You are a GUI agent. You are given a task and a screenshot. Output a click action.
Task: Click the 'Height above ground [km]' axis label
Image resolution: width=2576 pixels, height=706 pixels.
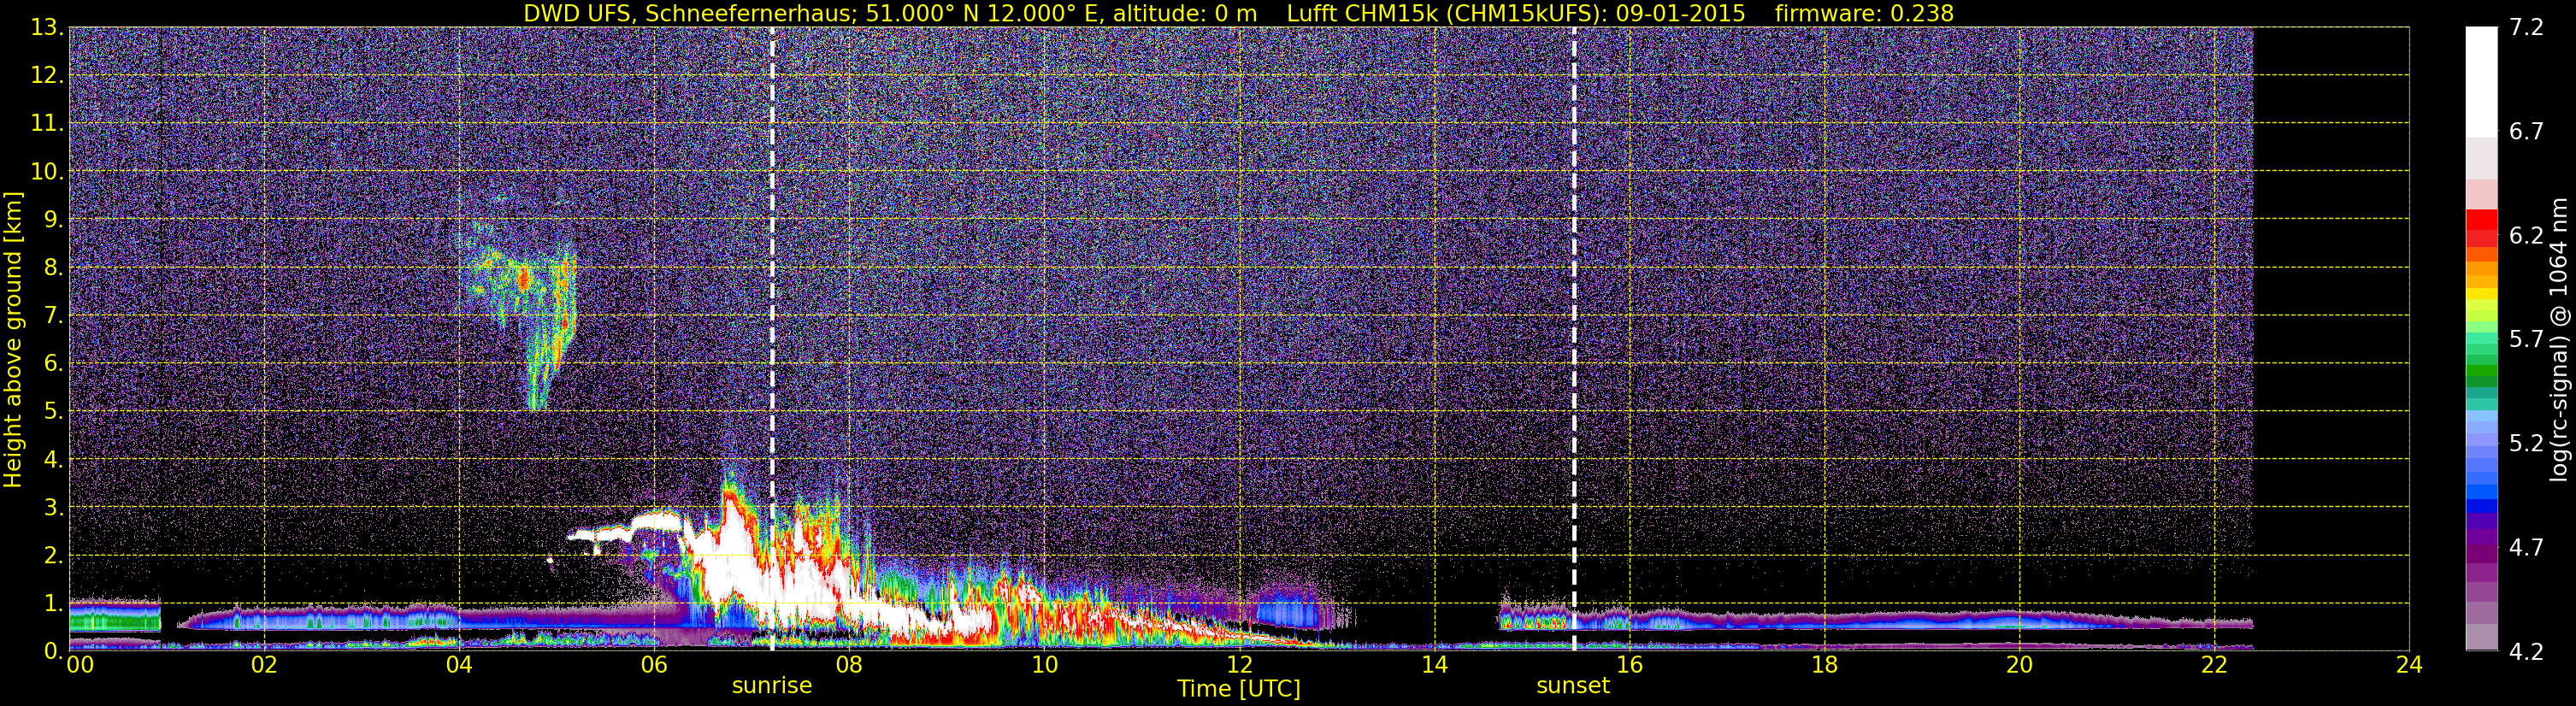click(13, 340)
